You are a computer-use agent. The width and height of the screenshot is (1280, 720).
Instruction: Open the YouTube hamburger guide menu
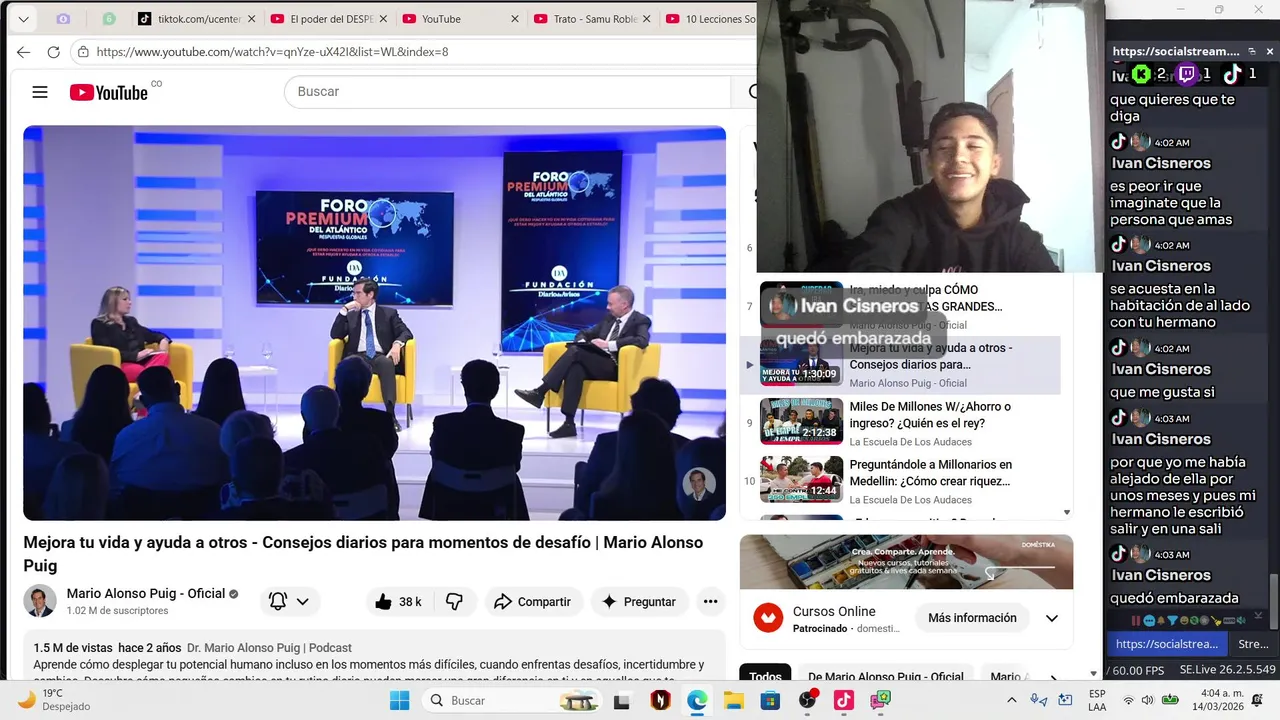[x=40, y=92]
